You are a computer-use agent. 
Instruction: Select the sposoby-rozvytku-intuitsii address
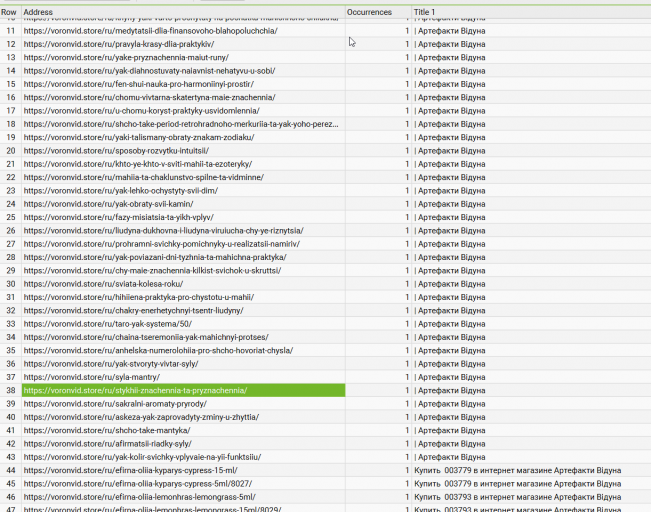tap(116, 150)
